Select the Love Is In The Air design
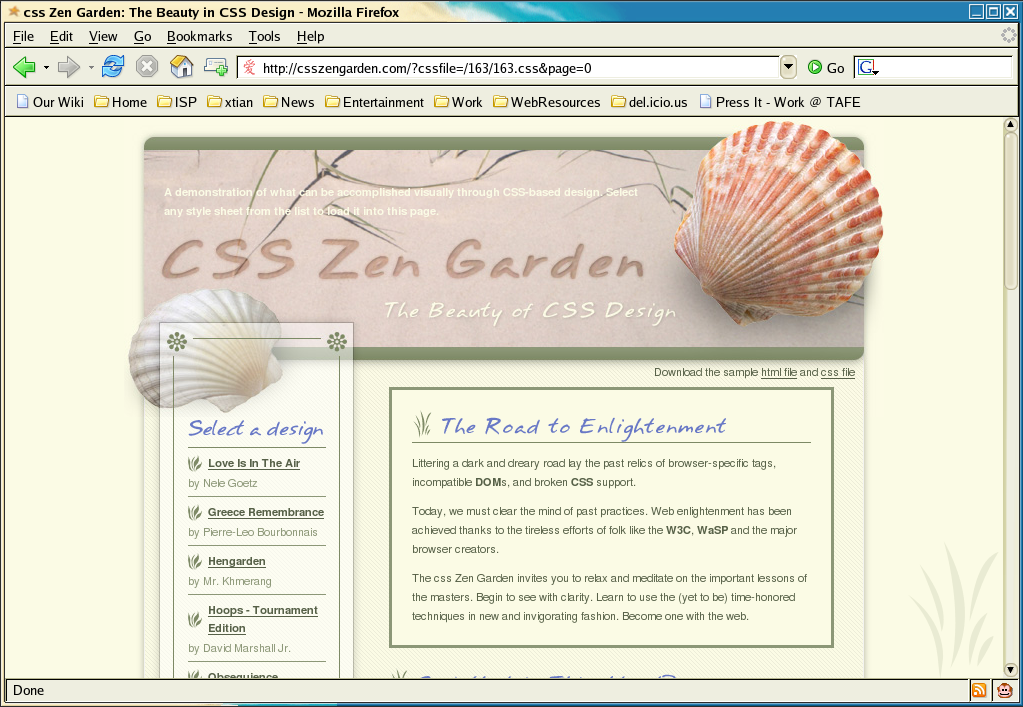1023x707 pixels. [x=254, y=463]
